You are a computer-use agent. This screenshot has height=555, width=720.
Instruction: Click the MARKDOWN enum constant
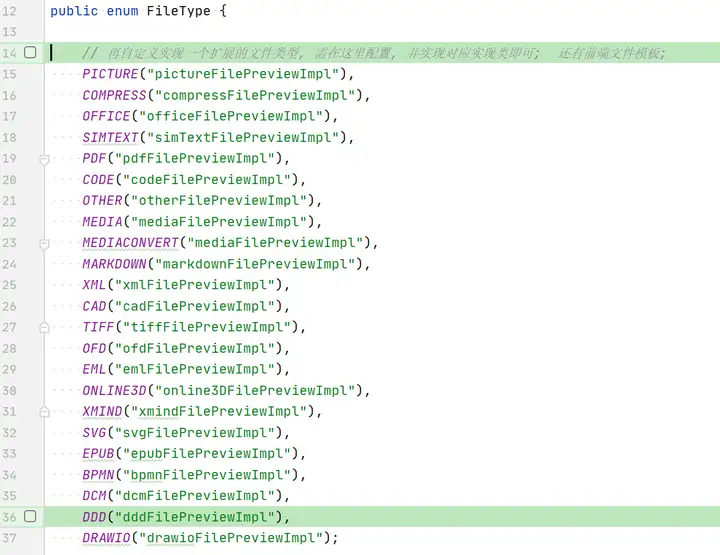pos(114,264)
